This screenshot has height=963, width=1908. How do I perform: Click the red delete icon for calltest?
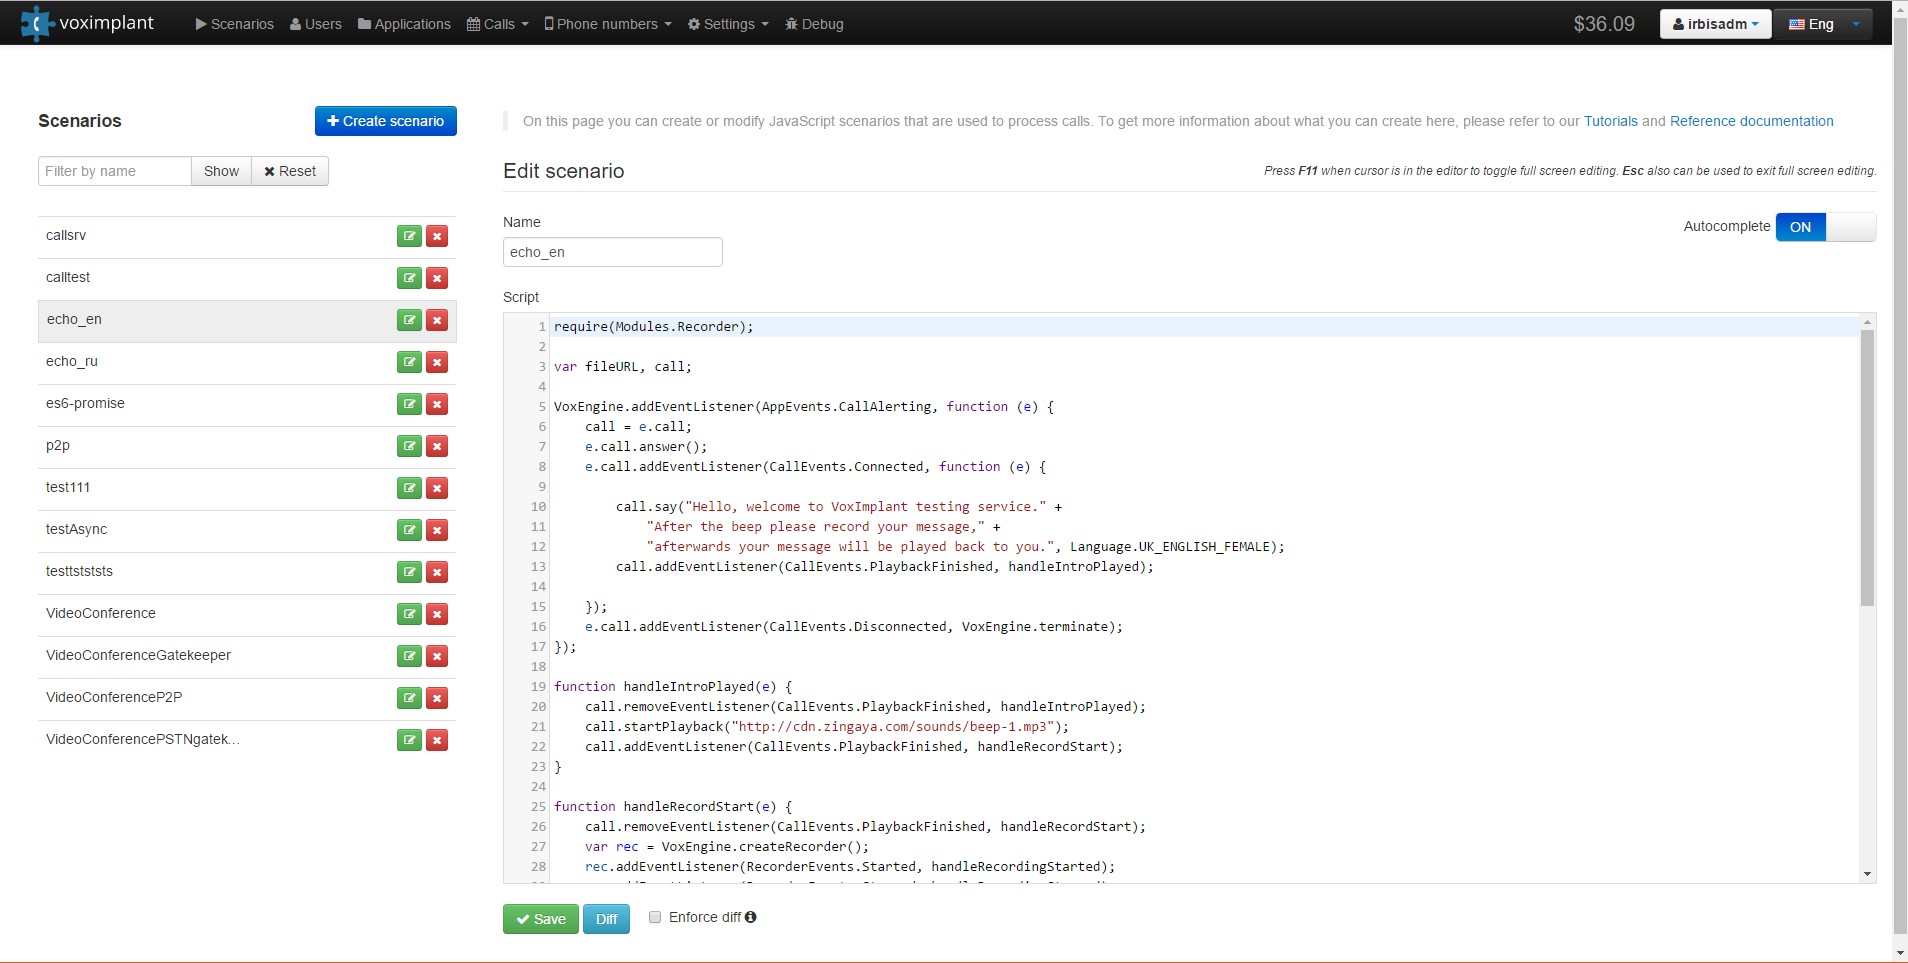point(437,278)
